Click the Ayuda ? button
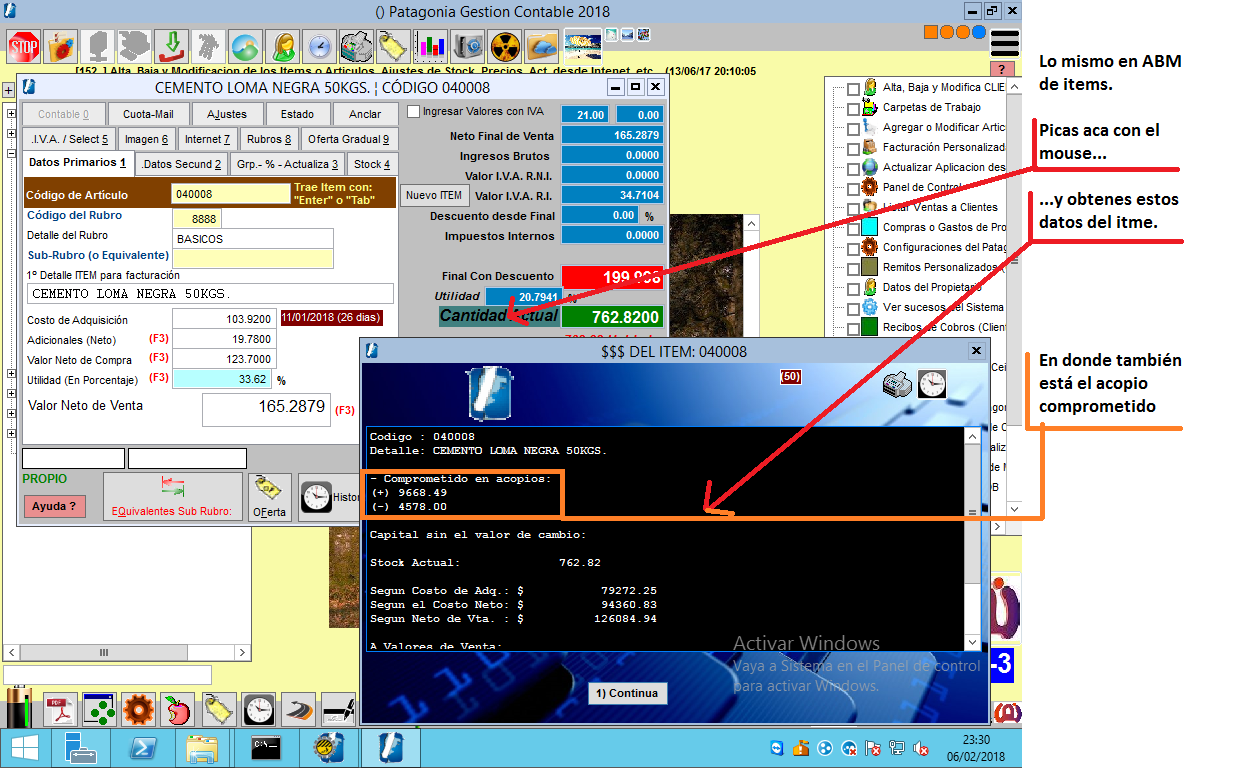 [54, 506]
